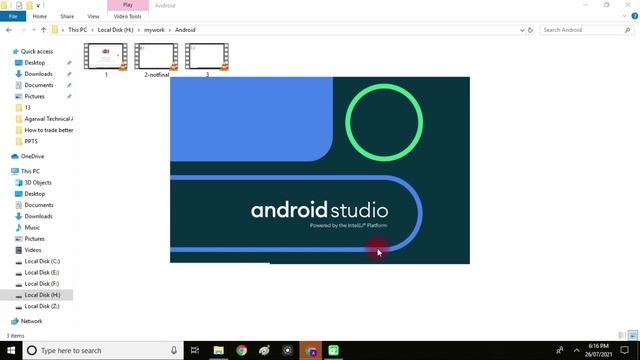Click Android in address path

[185, 30]
